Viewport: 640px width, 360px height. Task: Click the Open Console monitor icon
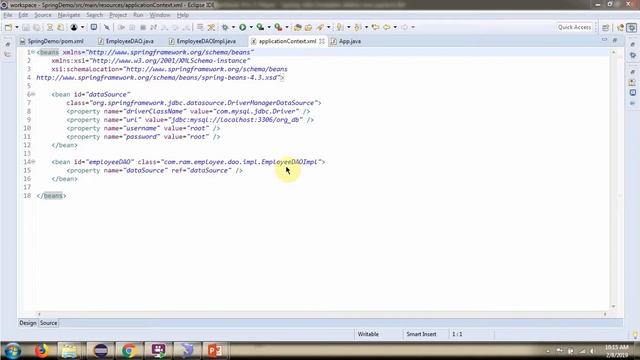[x=94, y=27]
